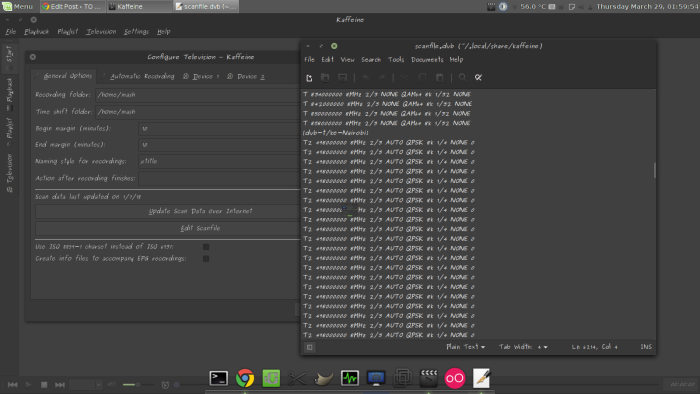Viewport: 700px width, 394px height.
Task: Switch to the Automatic Recording tab
Action: coord(138,76)
